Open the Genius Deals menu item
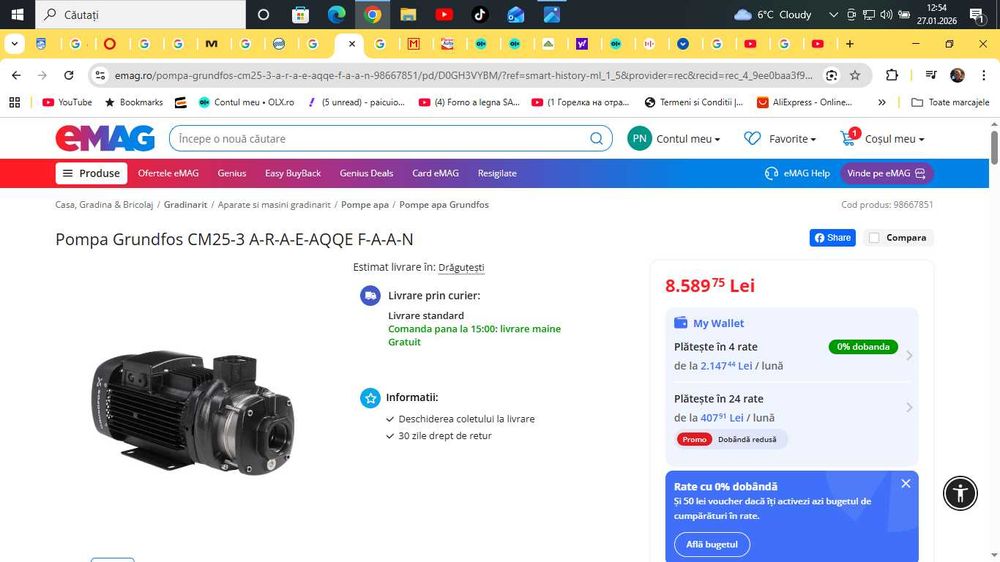The image size is (1000, 562). [x=366, y=173]
